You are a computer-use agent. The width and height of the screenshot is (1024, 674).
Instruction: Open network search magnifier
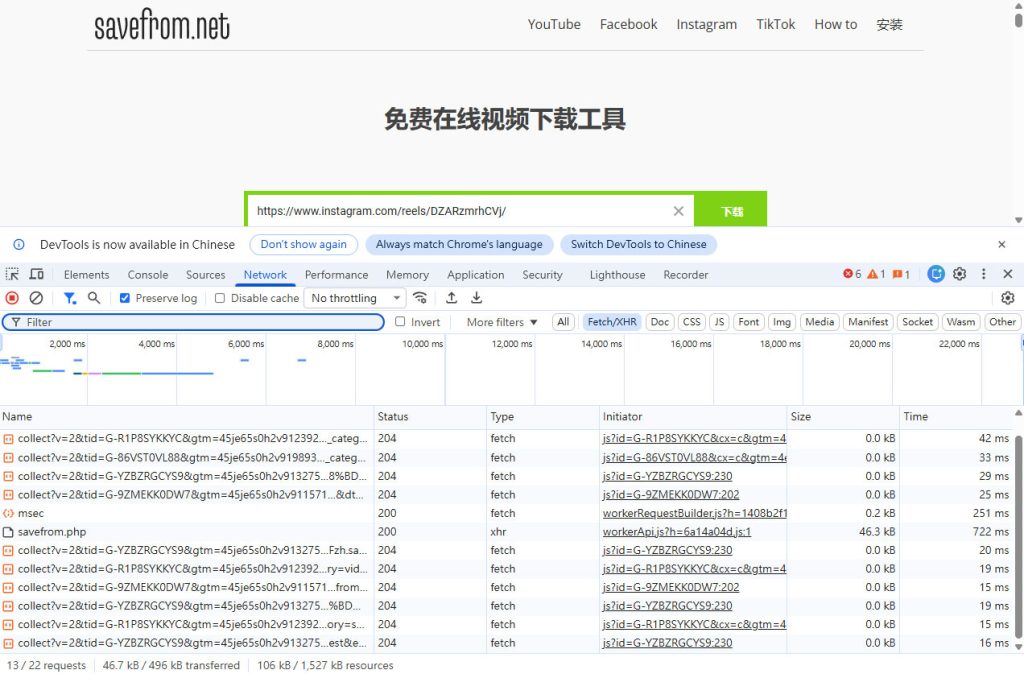click(94, 298)
